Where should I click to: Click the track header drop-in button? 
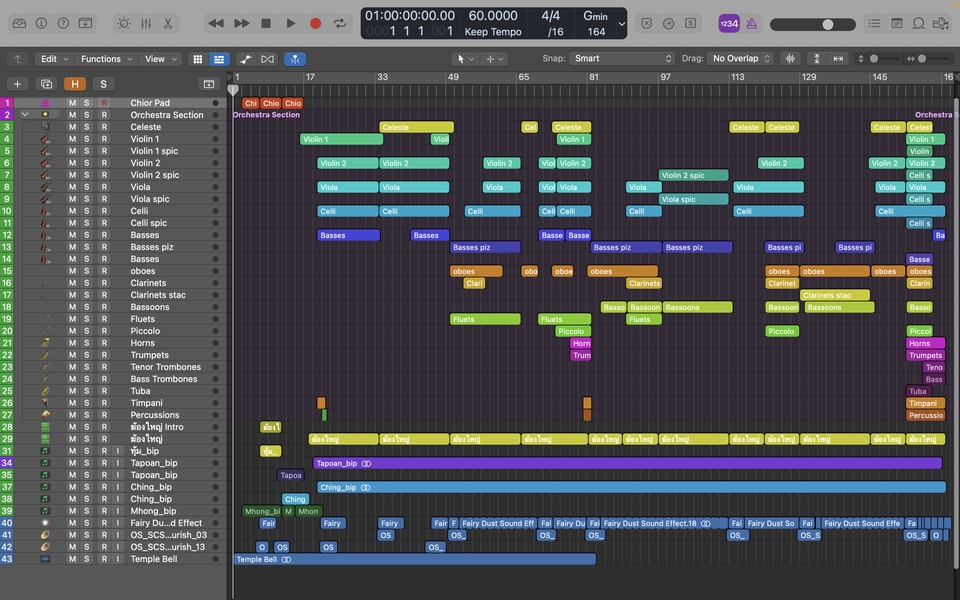click(209, 84)
